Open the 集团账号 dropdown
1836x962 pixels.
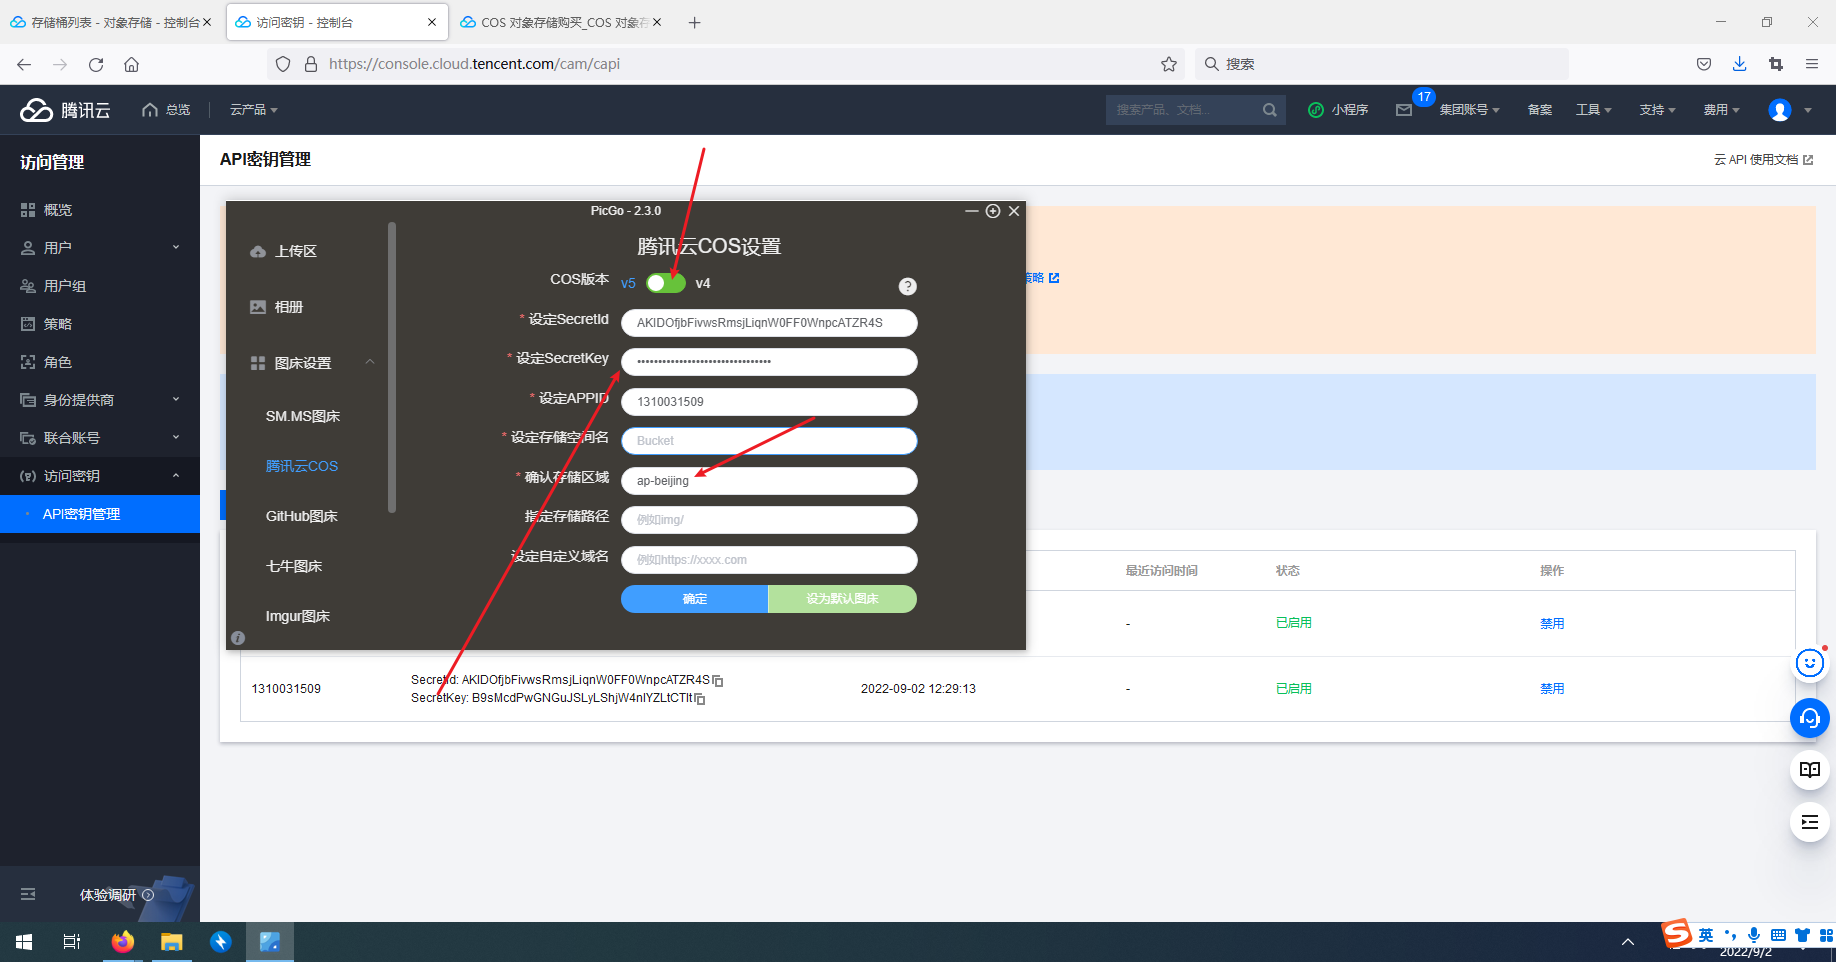1470,110
